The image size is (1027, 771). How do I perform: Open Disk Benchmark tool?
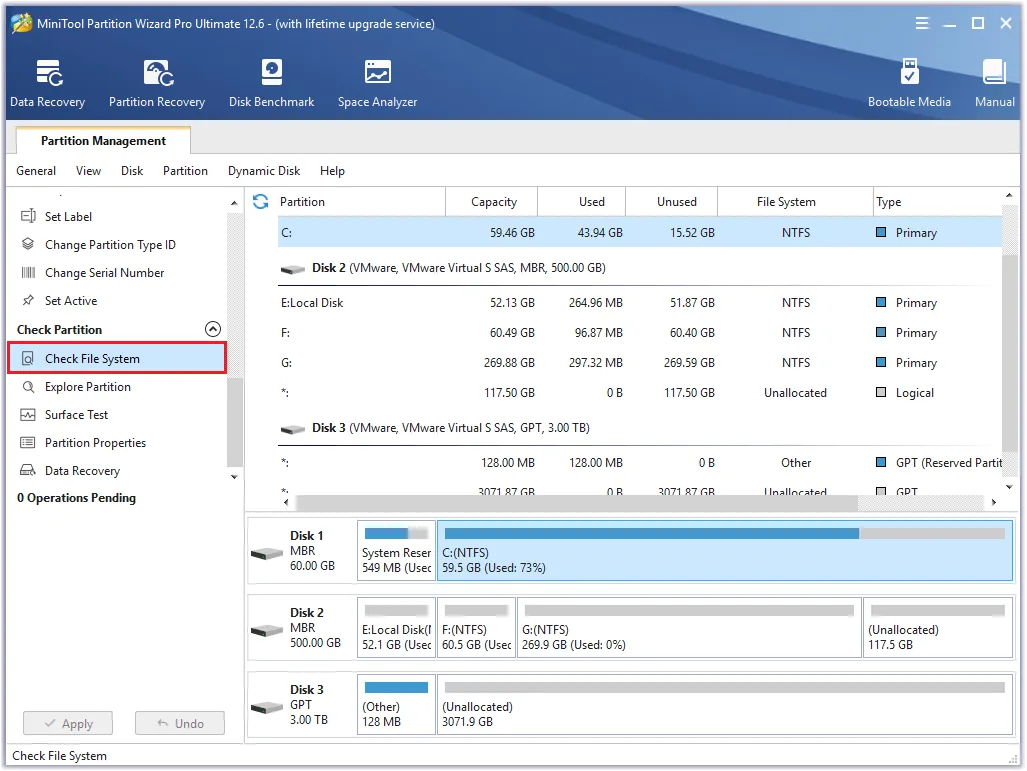pyautogui.click(x=271, y=84)
